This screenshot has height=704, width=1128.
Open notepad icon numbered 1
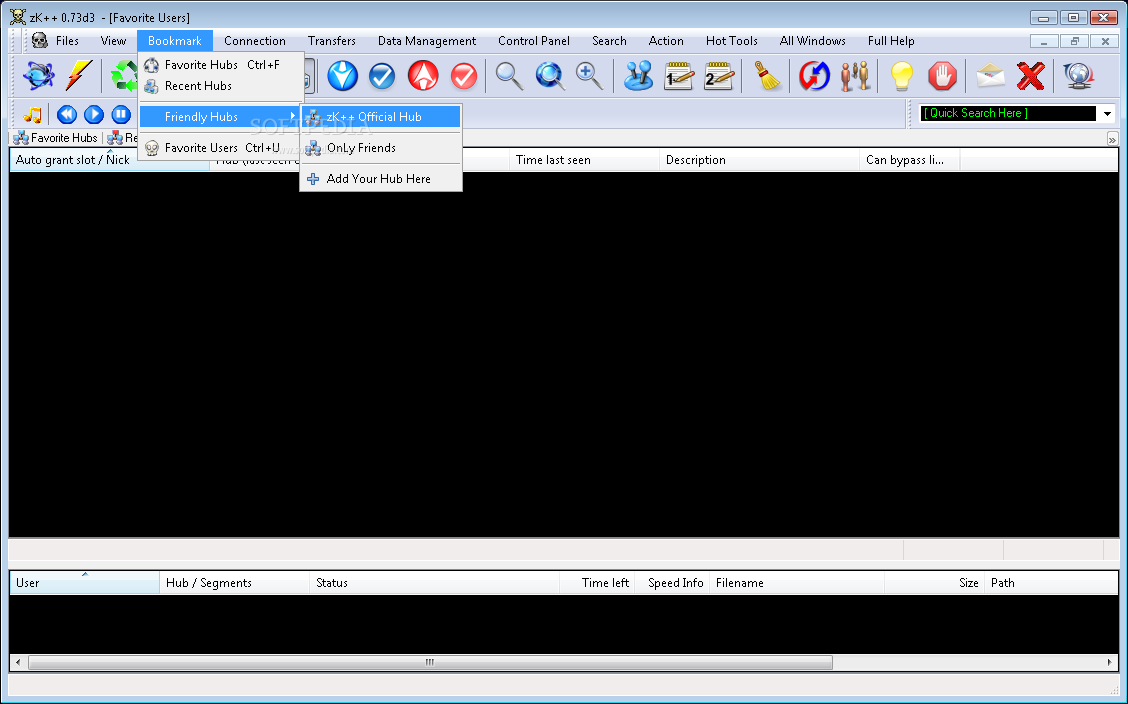click(678, 76)
